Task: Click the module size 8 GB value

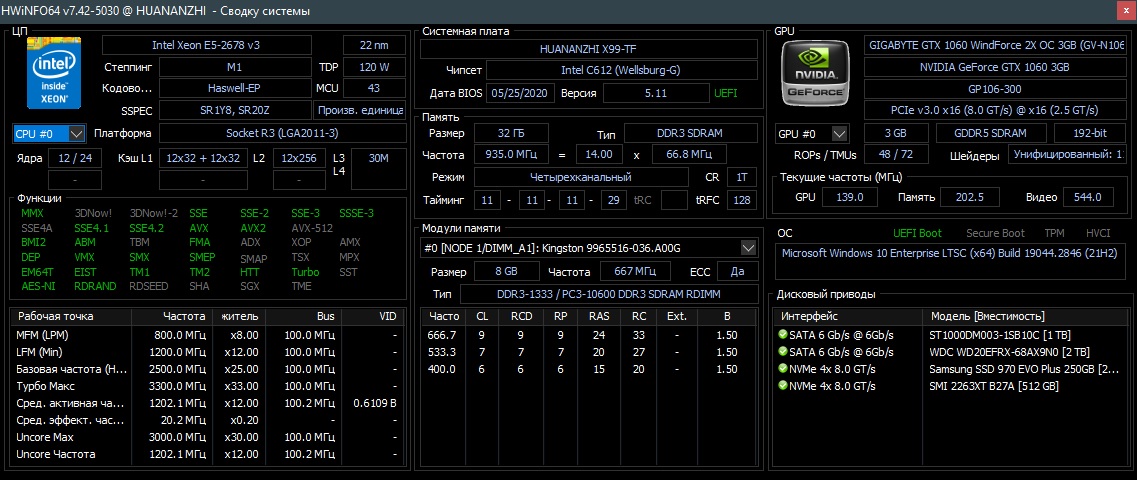Action: coord(506,271)
